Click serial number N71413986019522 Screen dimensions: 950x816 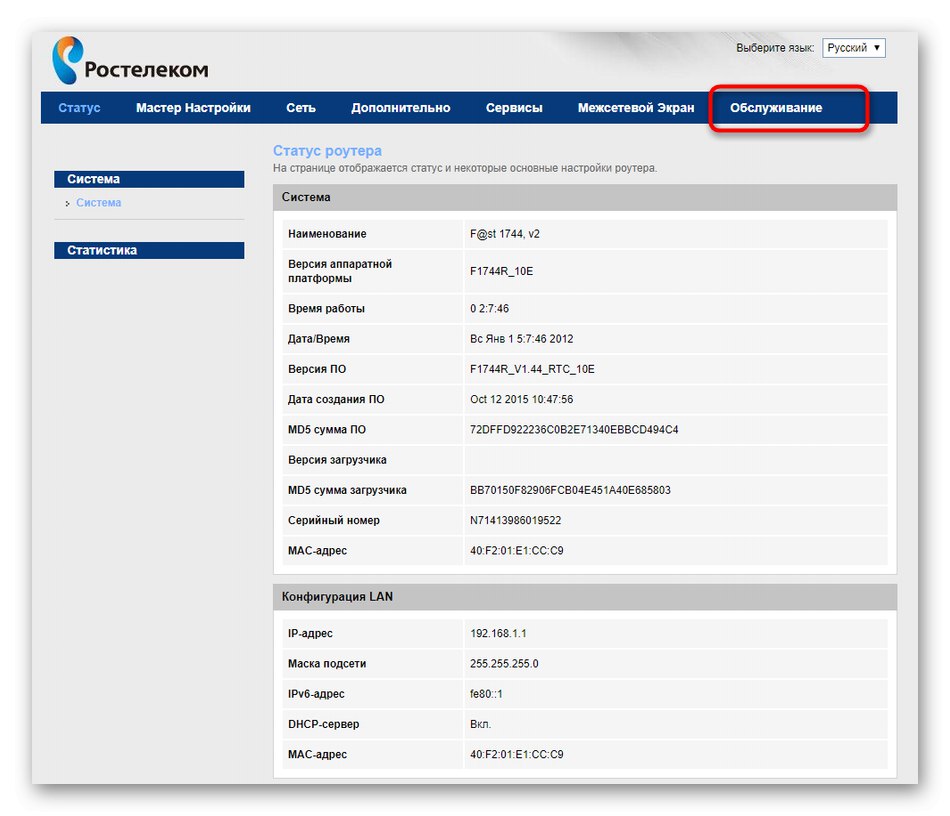(515, 520)
